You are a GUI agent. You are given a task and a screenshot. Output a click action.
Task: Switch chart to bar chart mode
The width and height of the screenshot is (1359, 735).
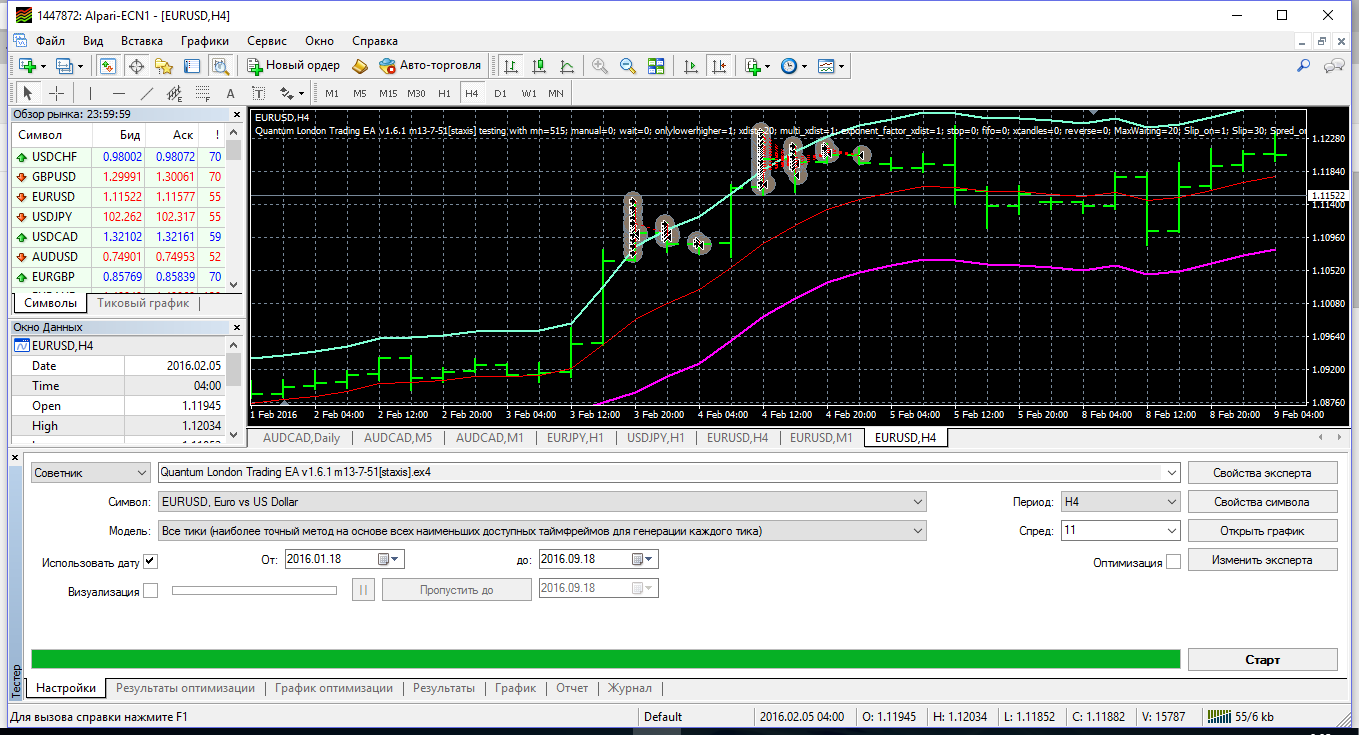[511, 65]
